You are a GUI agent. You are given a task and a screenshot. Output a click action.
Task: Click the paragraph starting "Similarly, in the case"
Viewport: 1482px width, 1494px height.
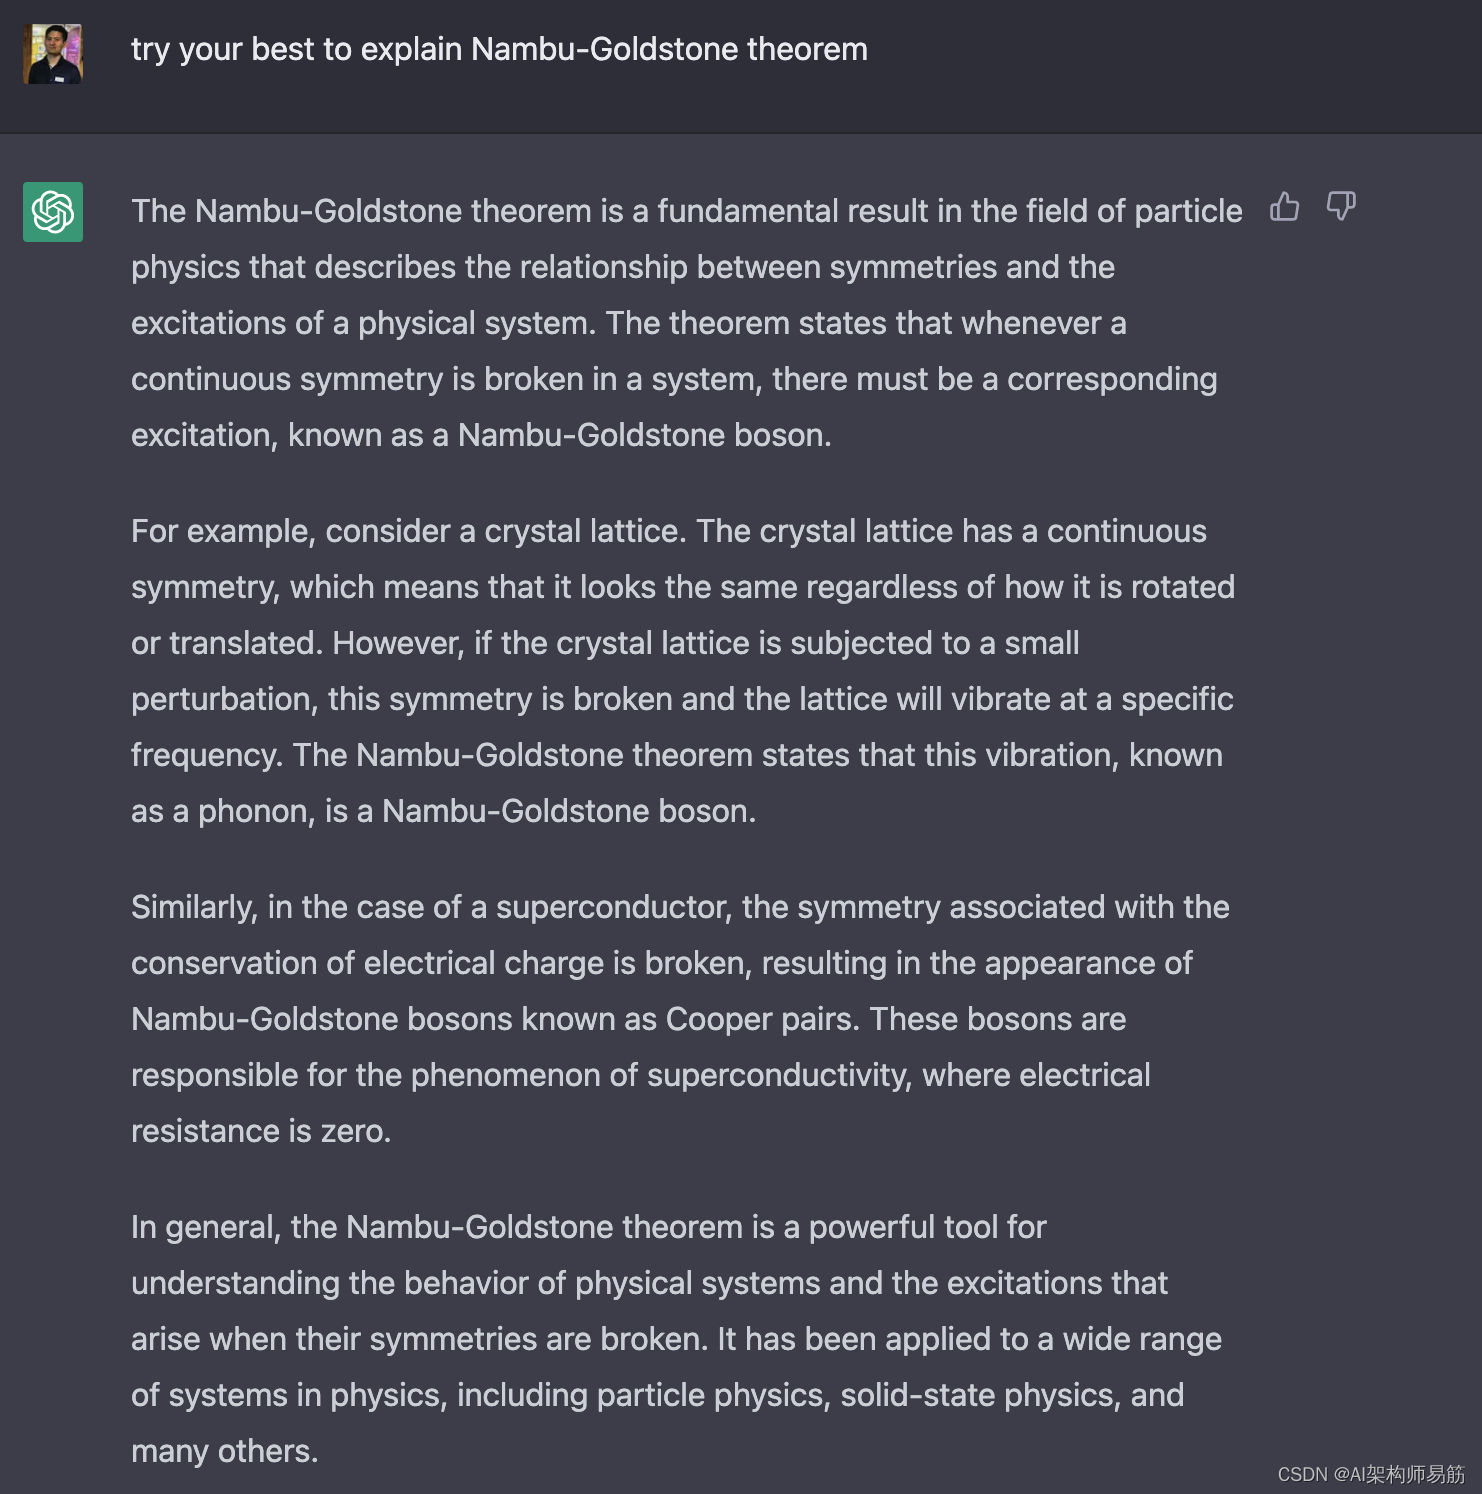pyautogui.click(x=680, y=1019)
